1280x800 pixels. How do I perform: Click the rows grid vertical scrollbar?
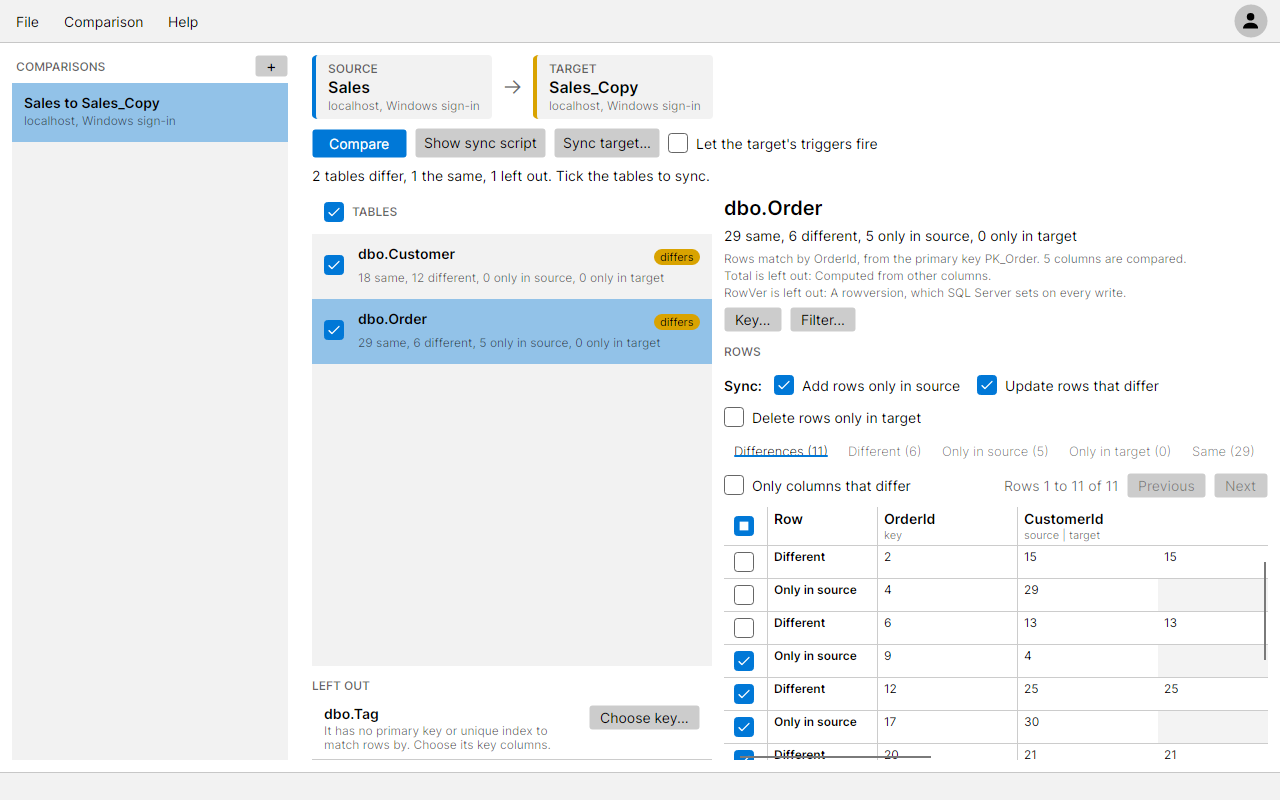[1265, 611]
